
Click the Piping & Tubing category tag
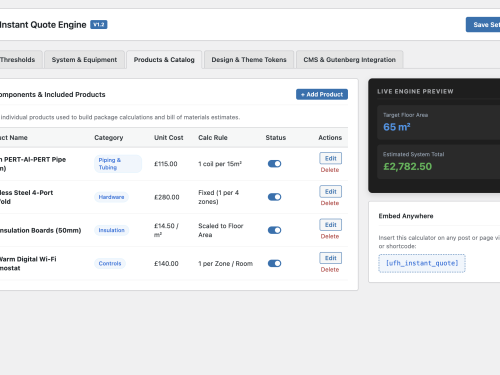(118, 164)
